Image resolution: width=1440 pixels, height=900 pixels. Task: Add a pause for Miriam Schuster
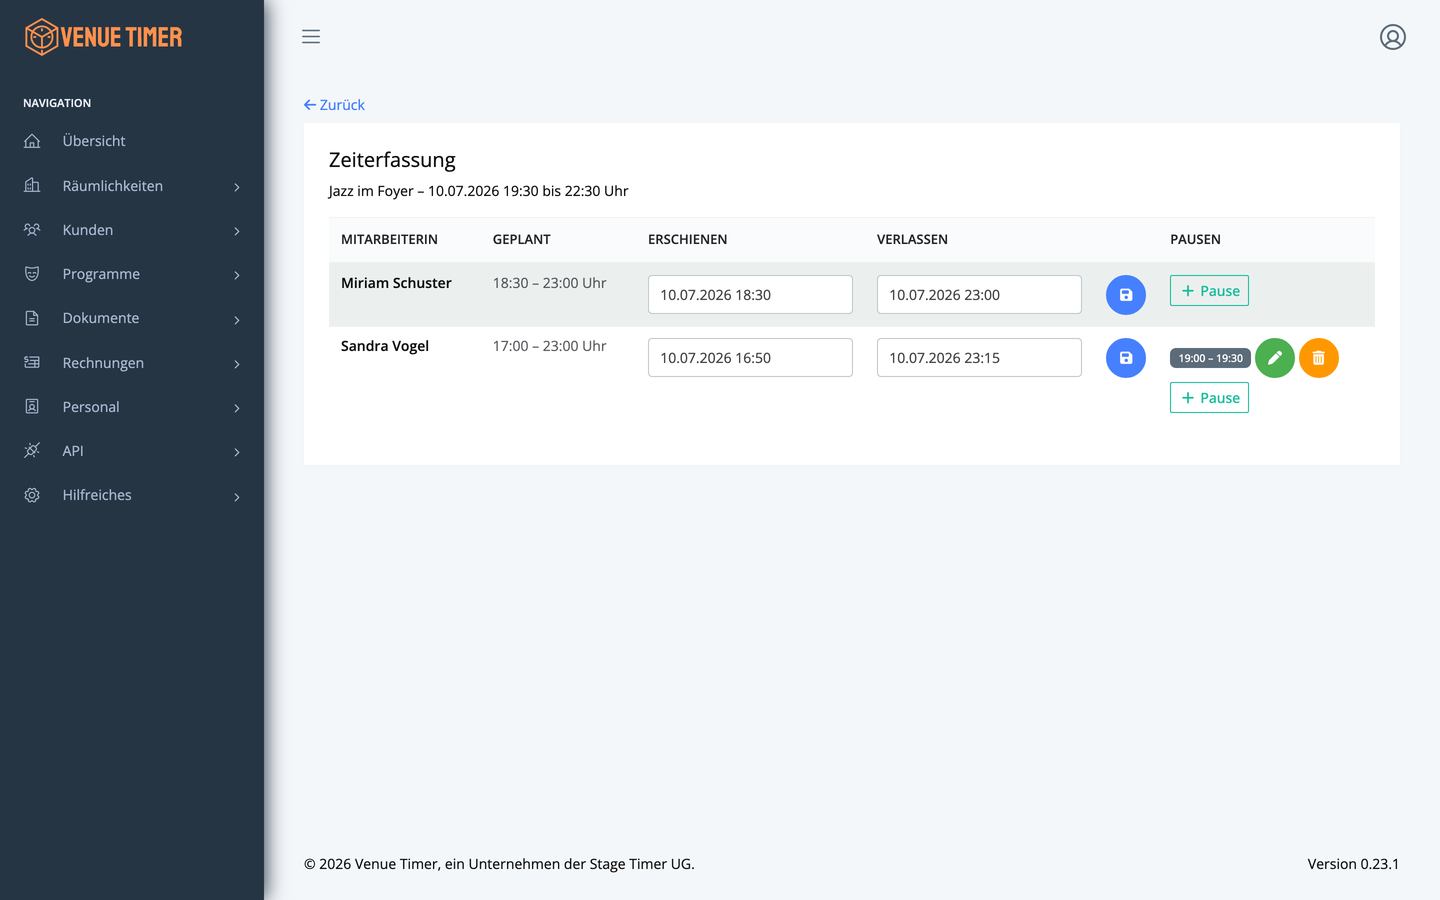(x=1209, y=291)
